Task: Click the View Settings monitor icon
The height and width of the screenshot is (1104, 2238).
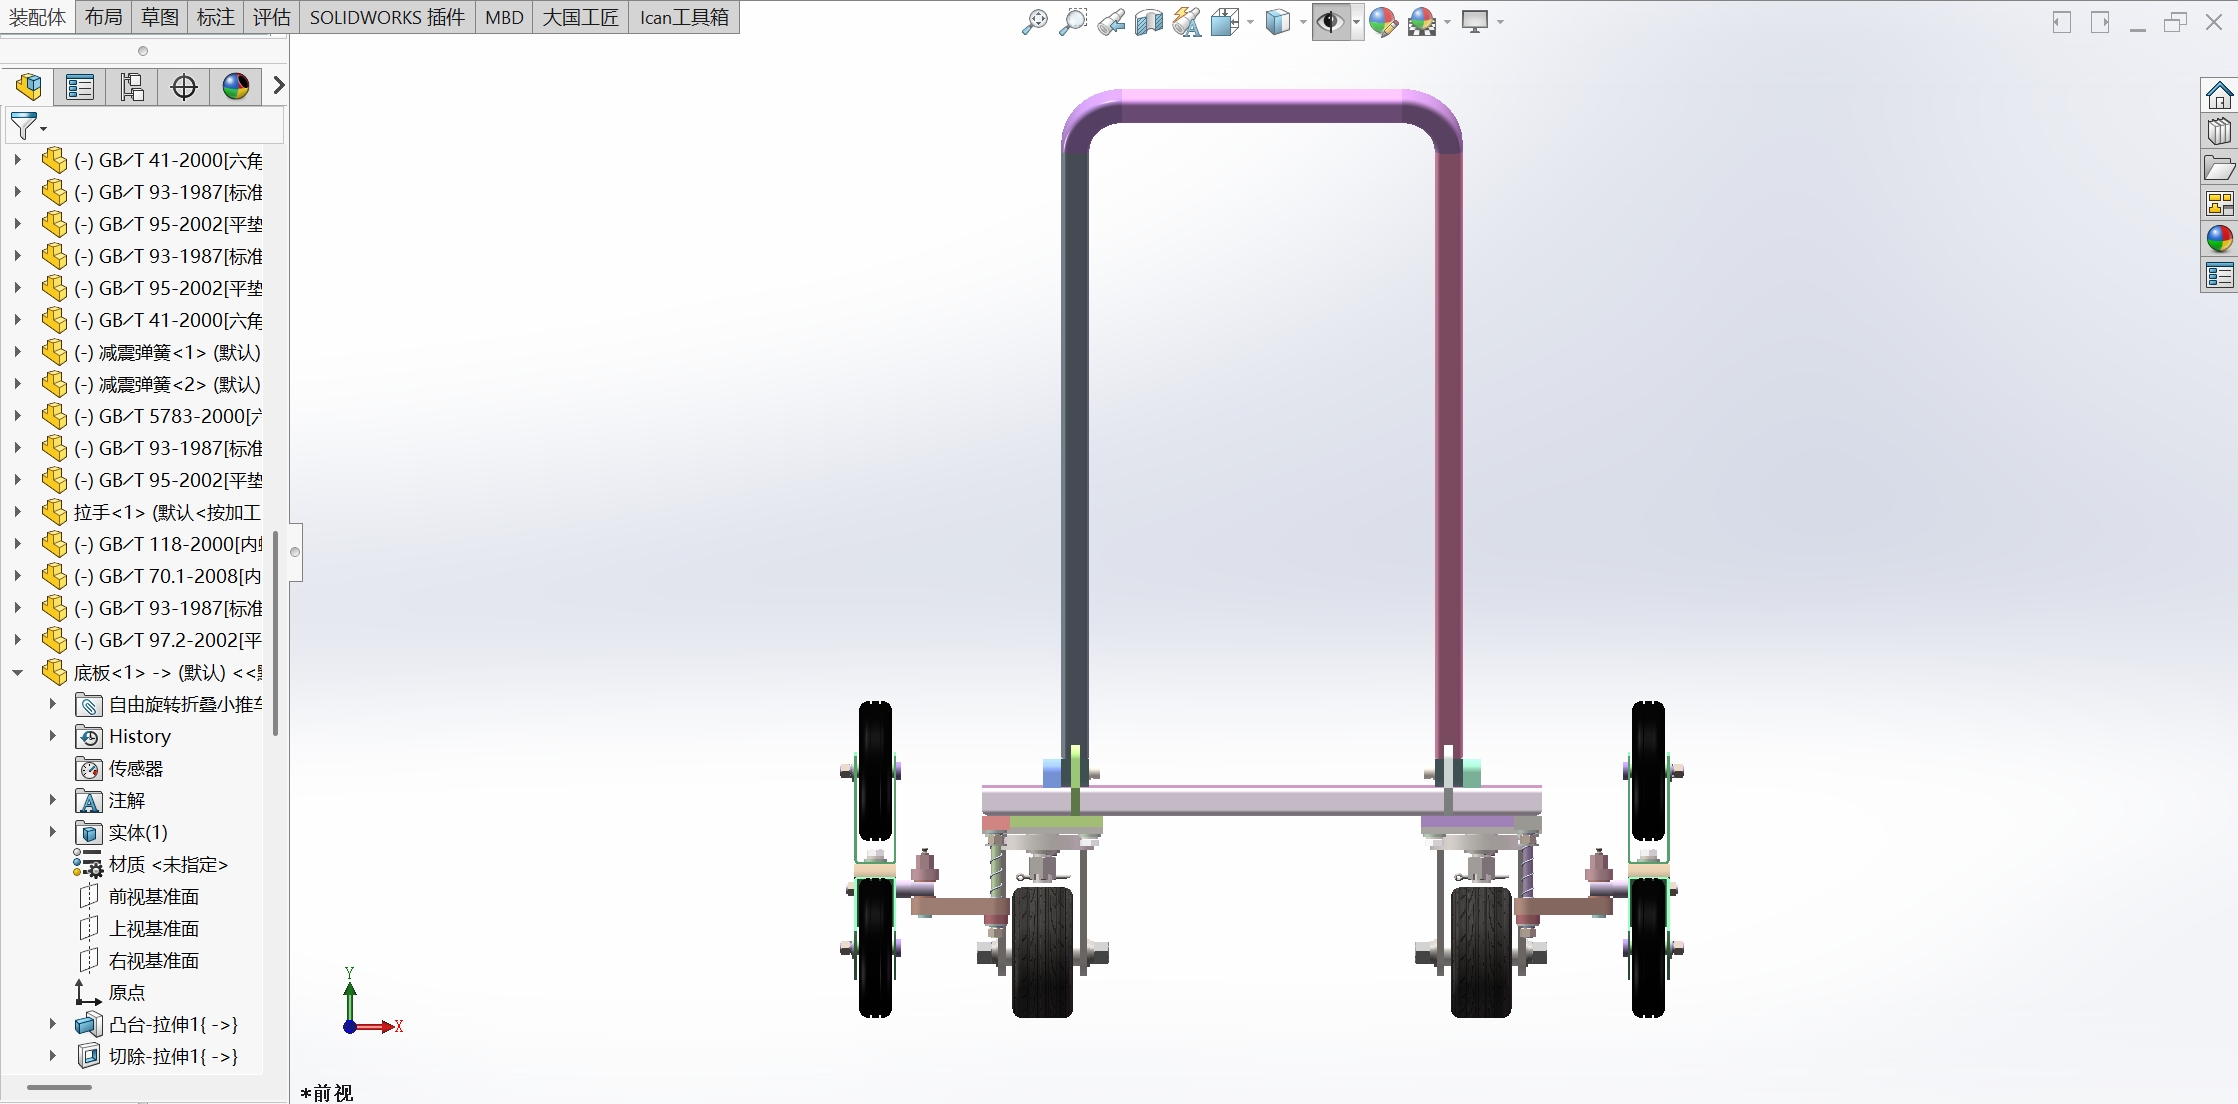Action: 1475,22
